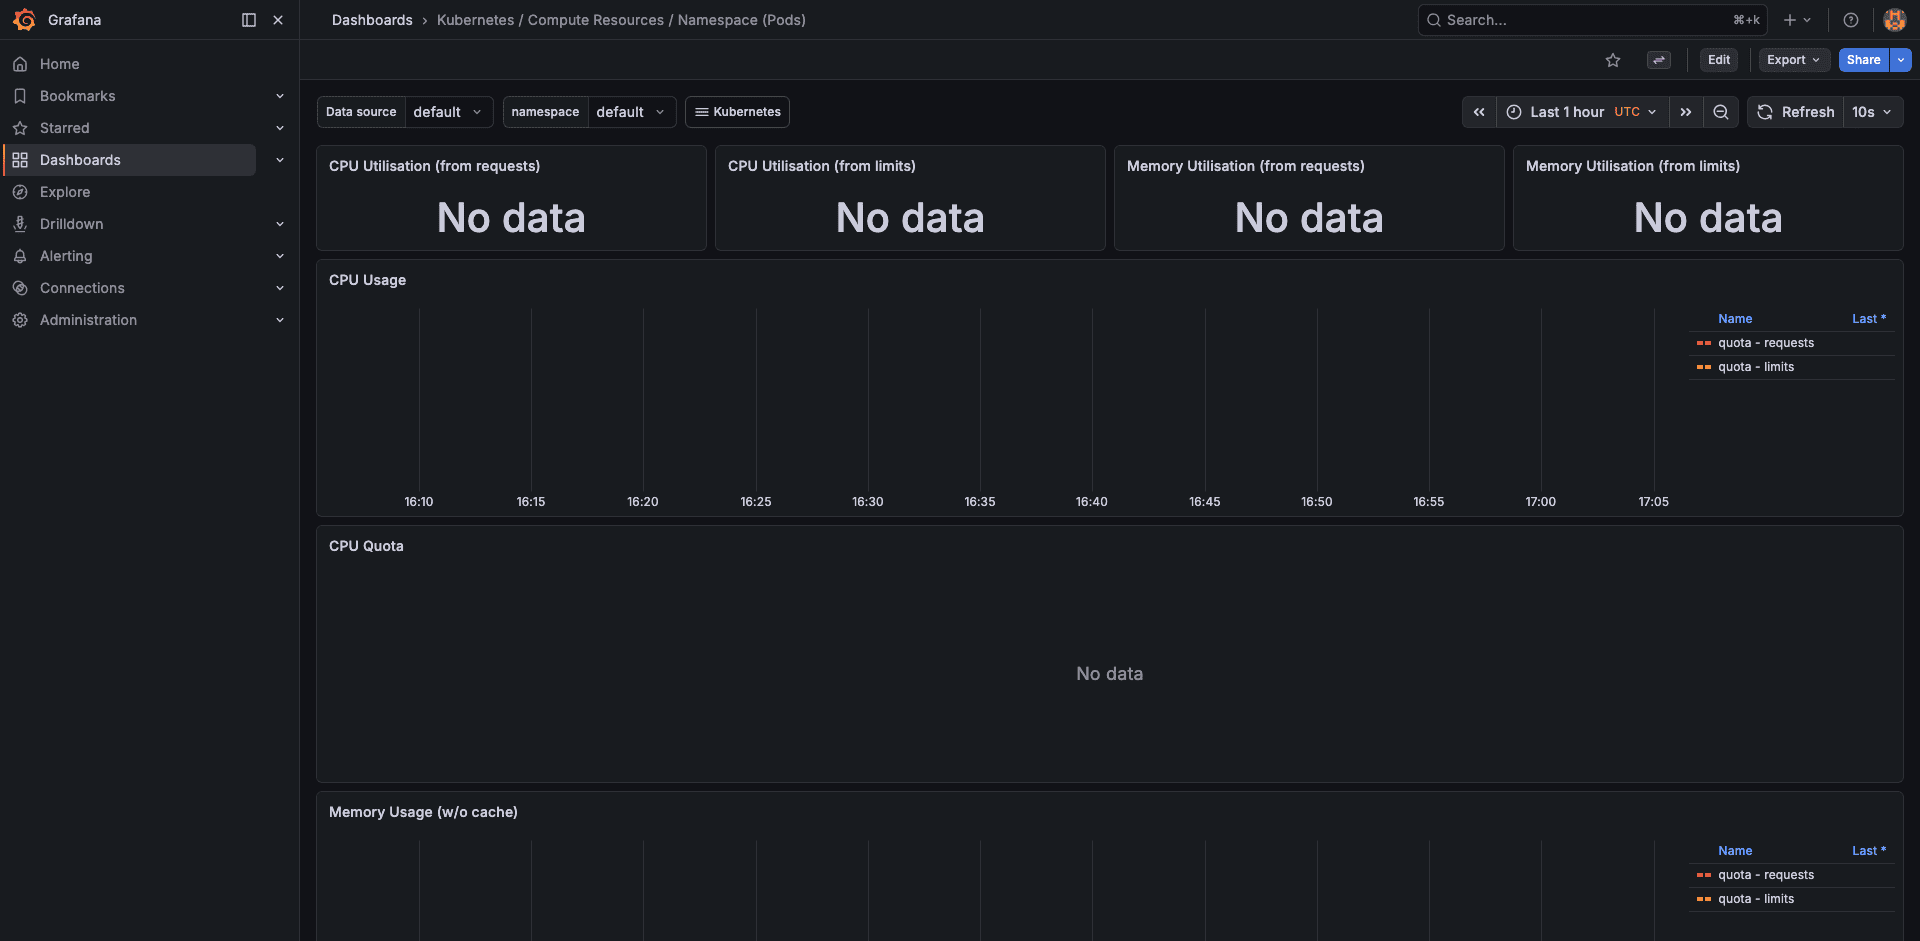The image size is (1920, 941).
Task: Select Explore in the sidebar
Action: tap(65, 192)
